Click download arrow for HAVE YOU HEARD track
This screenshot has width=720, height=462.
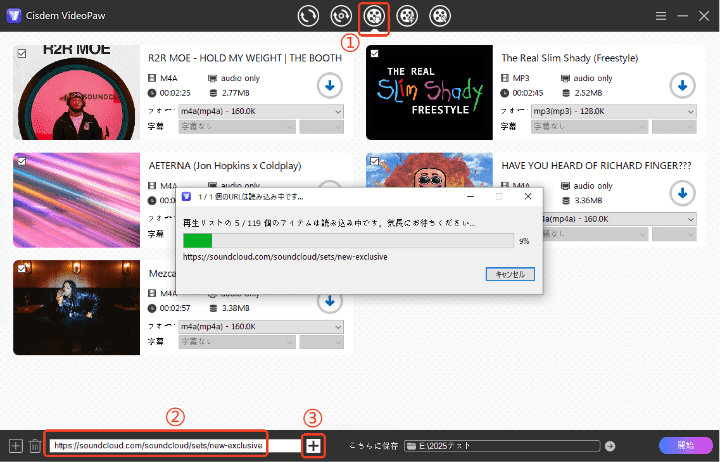tap(682, 193)
